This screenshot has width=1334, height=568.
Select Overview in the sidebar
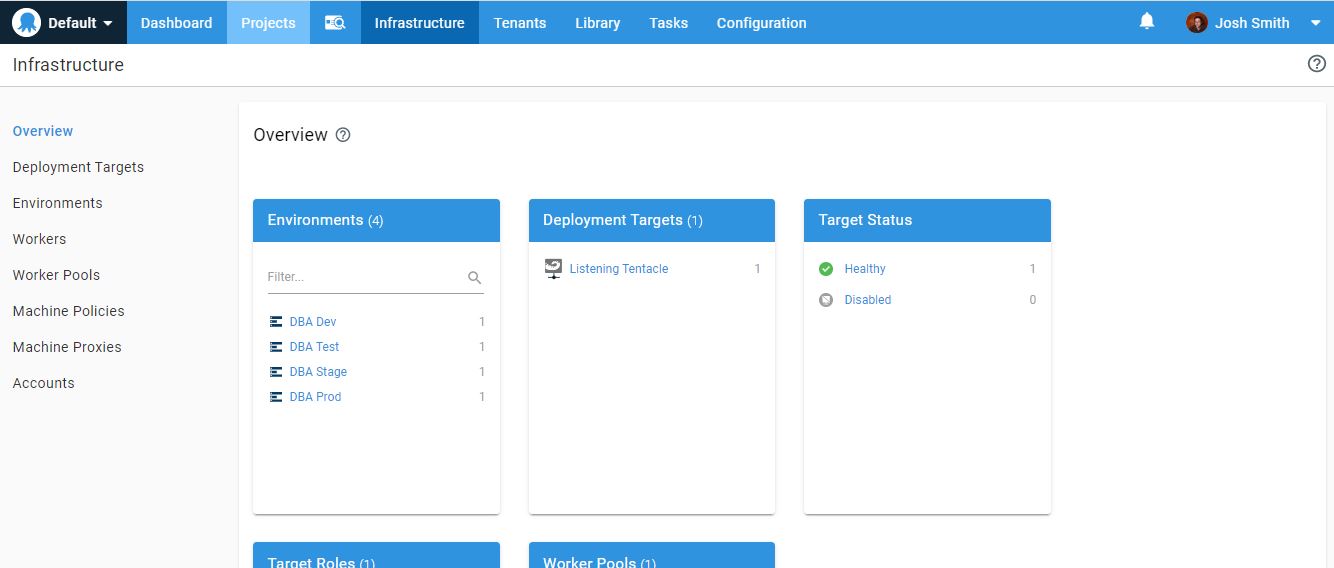[43, 131]
